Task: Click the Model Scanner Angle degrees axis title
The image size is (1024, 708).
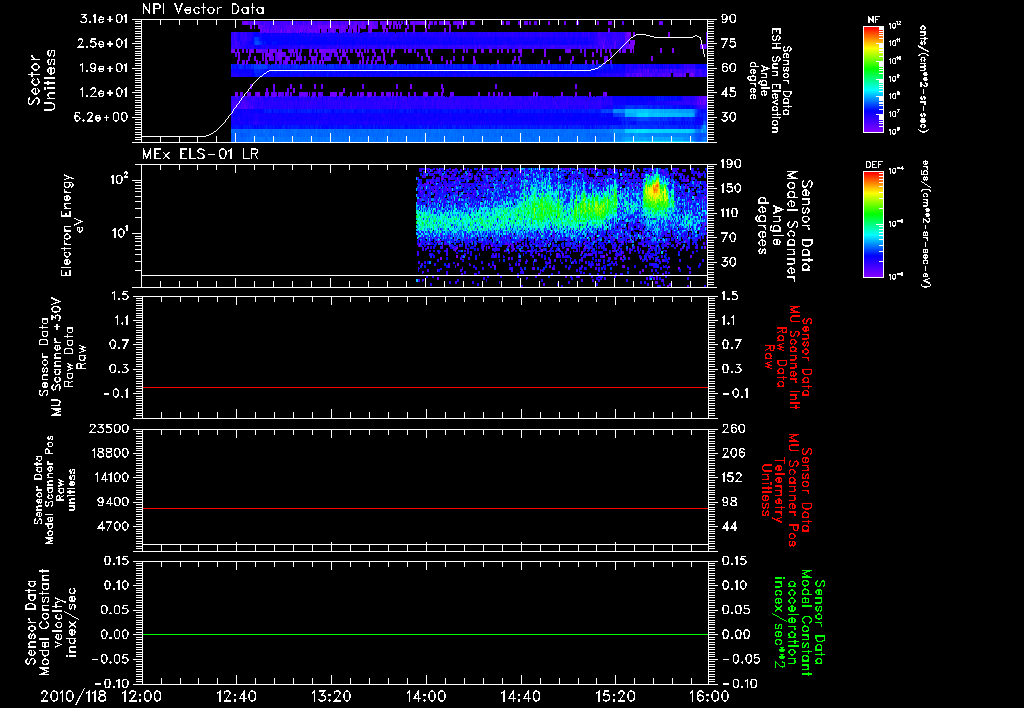Action: pyautogui.click(x=784, y=226)
